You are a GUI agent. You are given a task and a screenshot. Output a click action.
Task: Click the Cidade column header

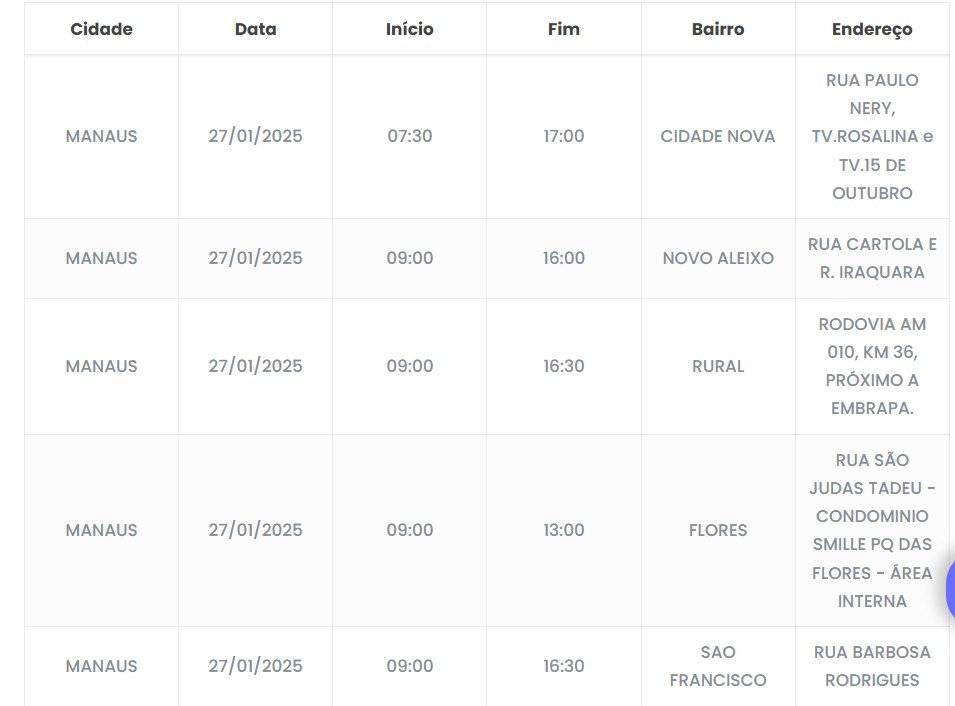coord(101,29)
